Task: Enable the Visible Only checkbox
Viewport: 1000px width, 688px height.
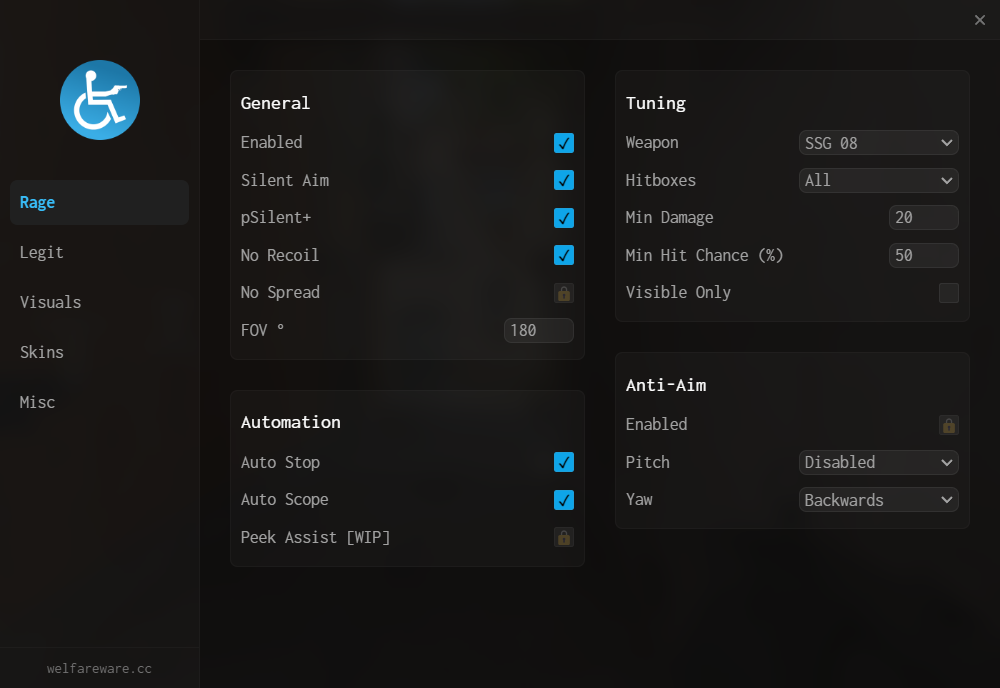Action: pos(949,293)
